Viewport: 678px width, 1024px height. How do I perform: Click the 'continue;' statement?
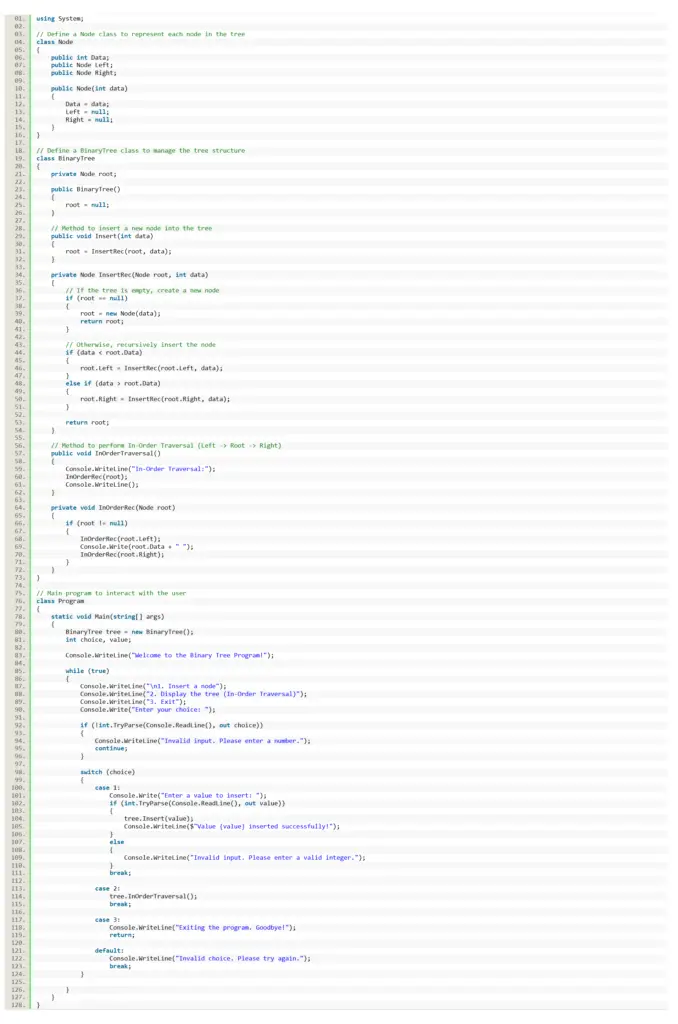click(111, 748)
